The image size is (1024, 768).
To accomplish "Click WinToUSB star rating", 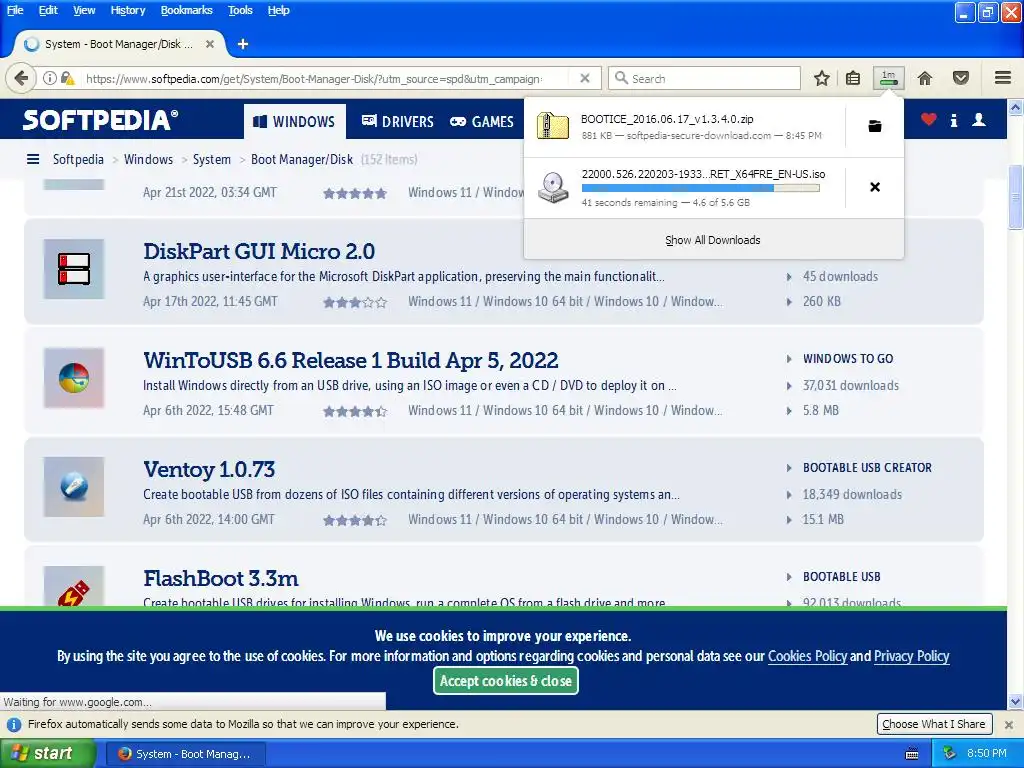I will tap(355, 411).
